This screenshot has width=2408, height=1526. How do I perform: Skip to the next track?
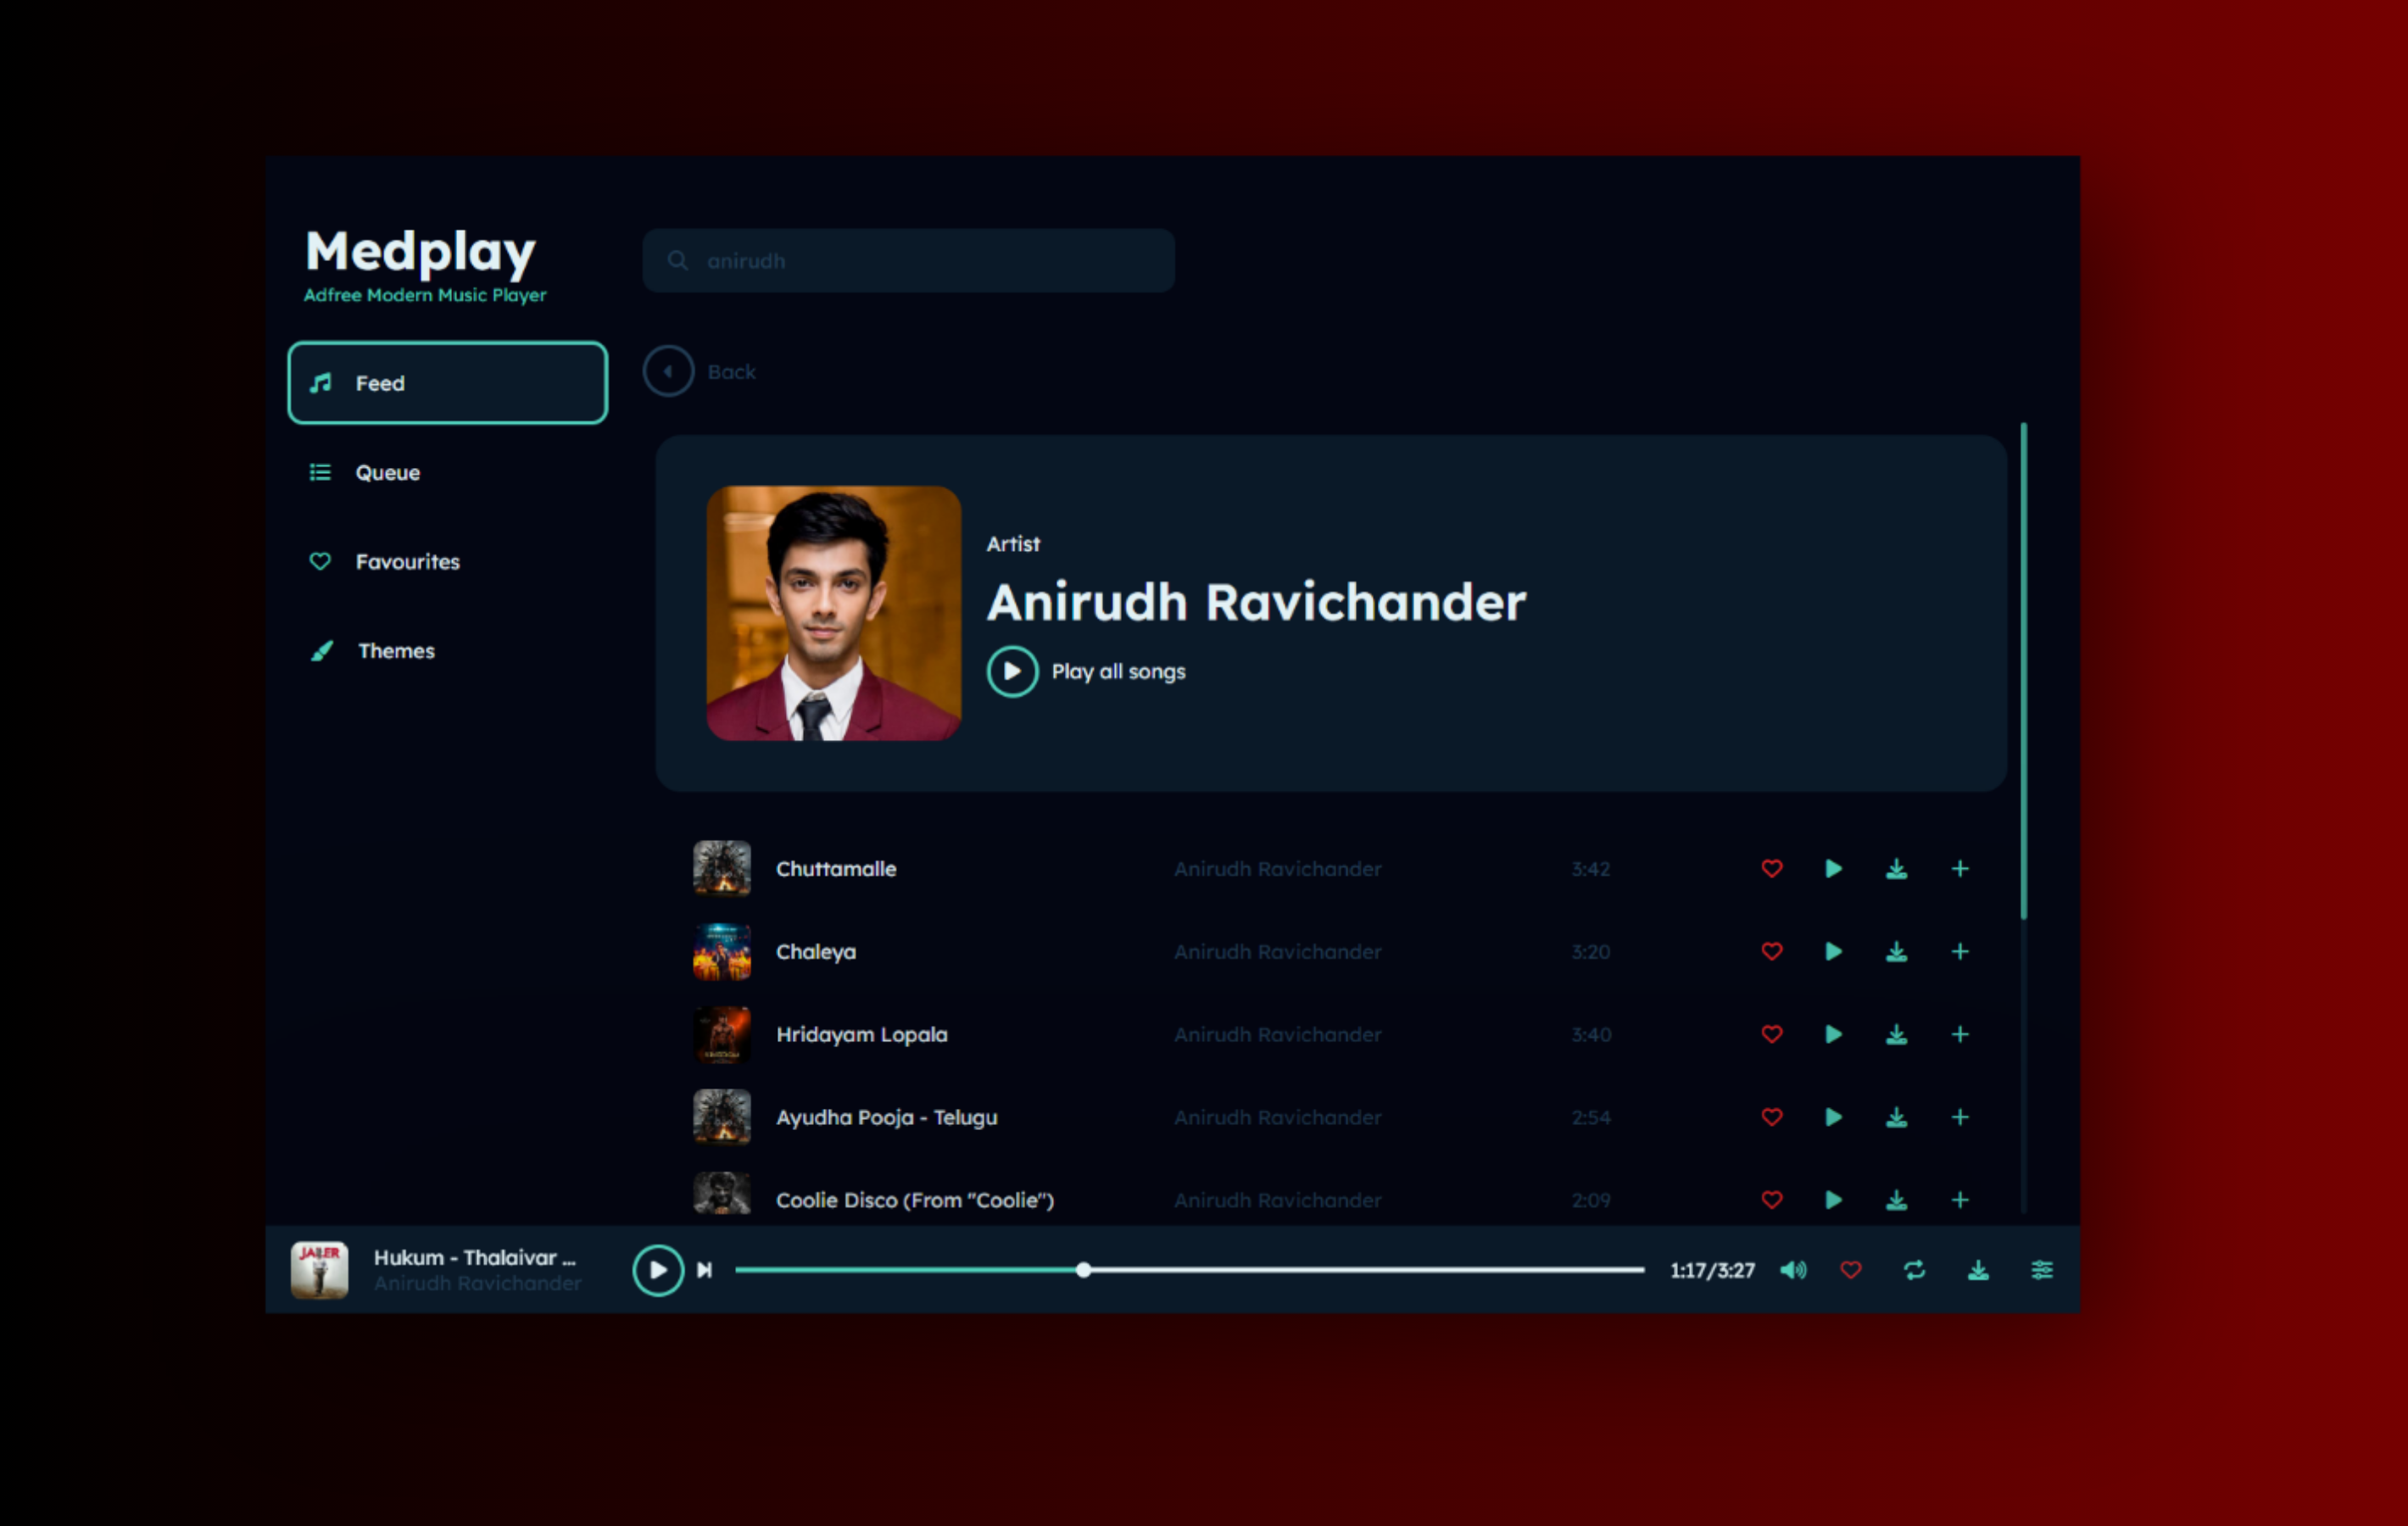pos(705,1270)
